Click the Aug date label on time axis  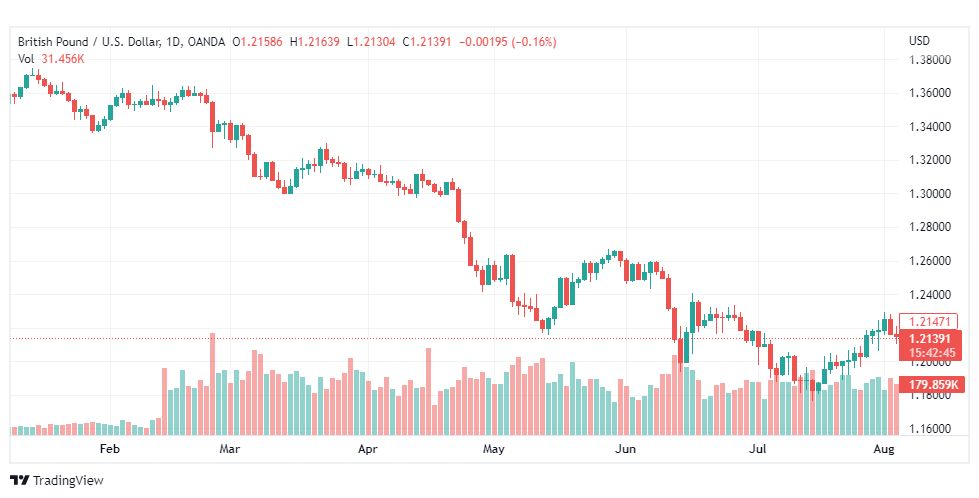pos(884,449)
